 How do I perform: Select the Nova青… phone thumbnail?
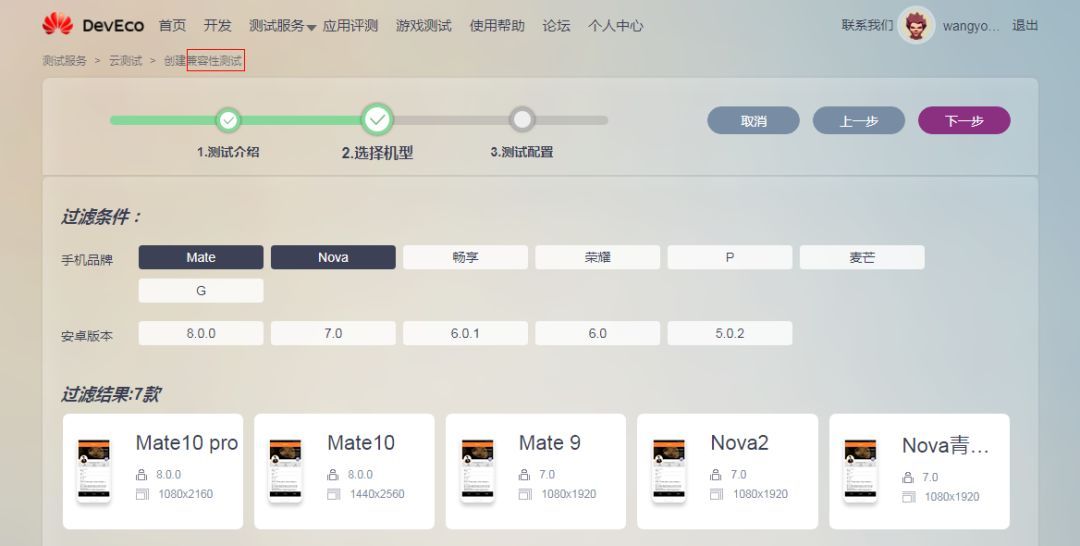(x=860, y=471)
